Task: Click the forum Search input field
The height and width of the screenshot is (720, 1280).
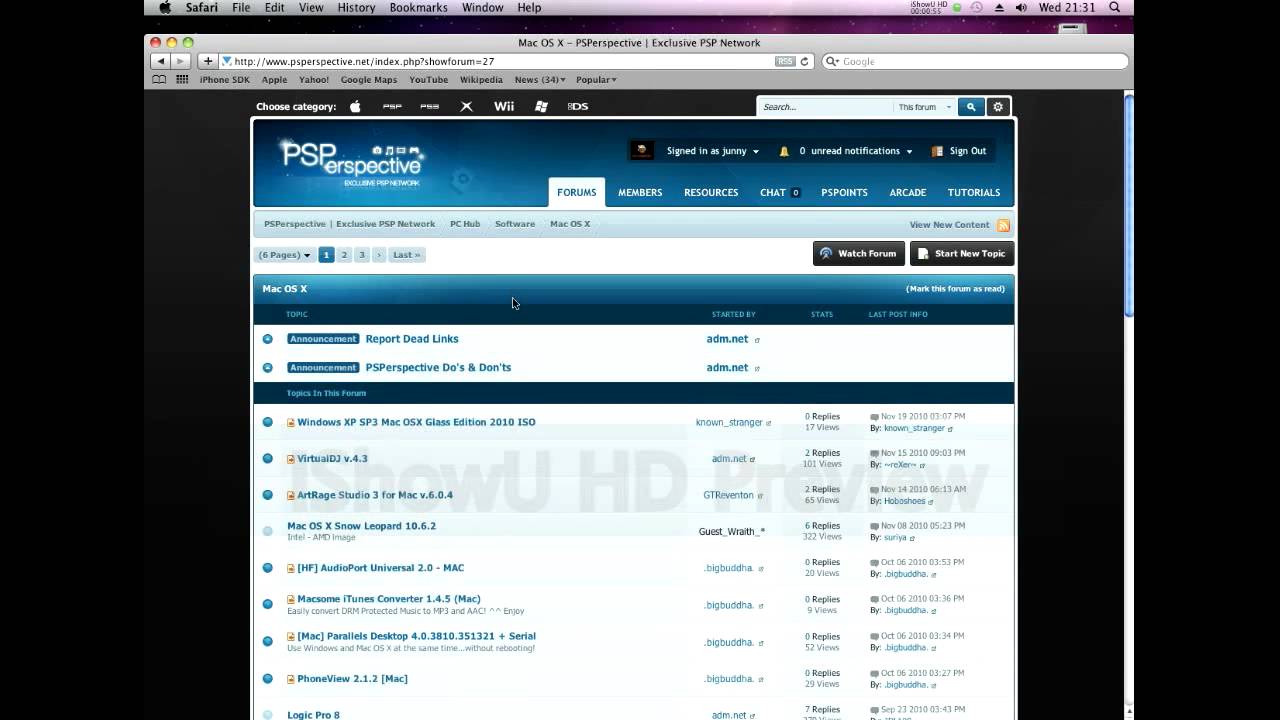Action: (x=825, y=107)
